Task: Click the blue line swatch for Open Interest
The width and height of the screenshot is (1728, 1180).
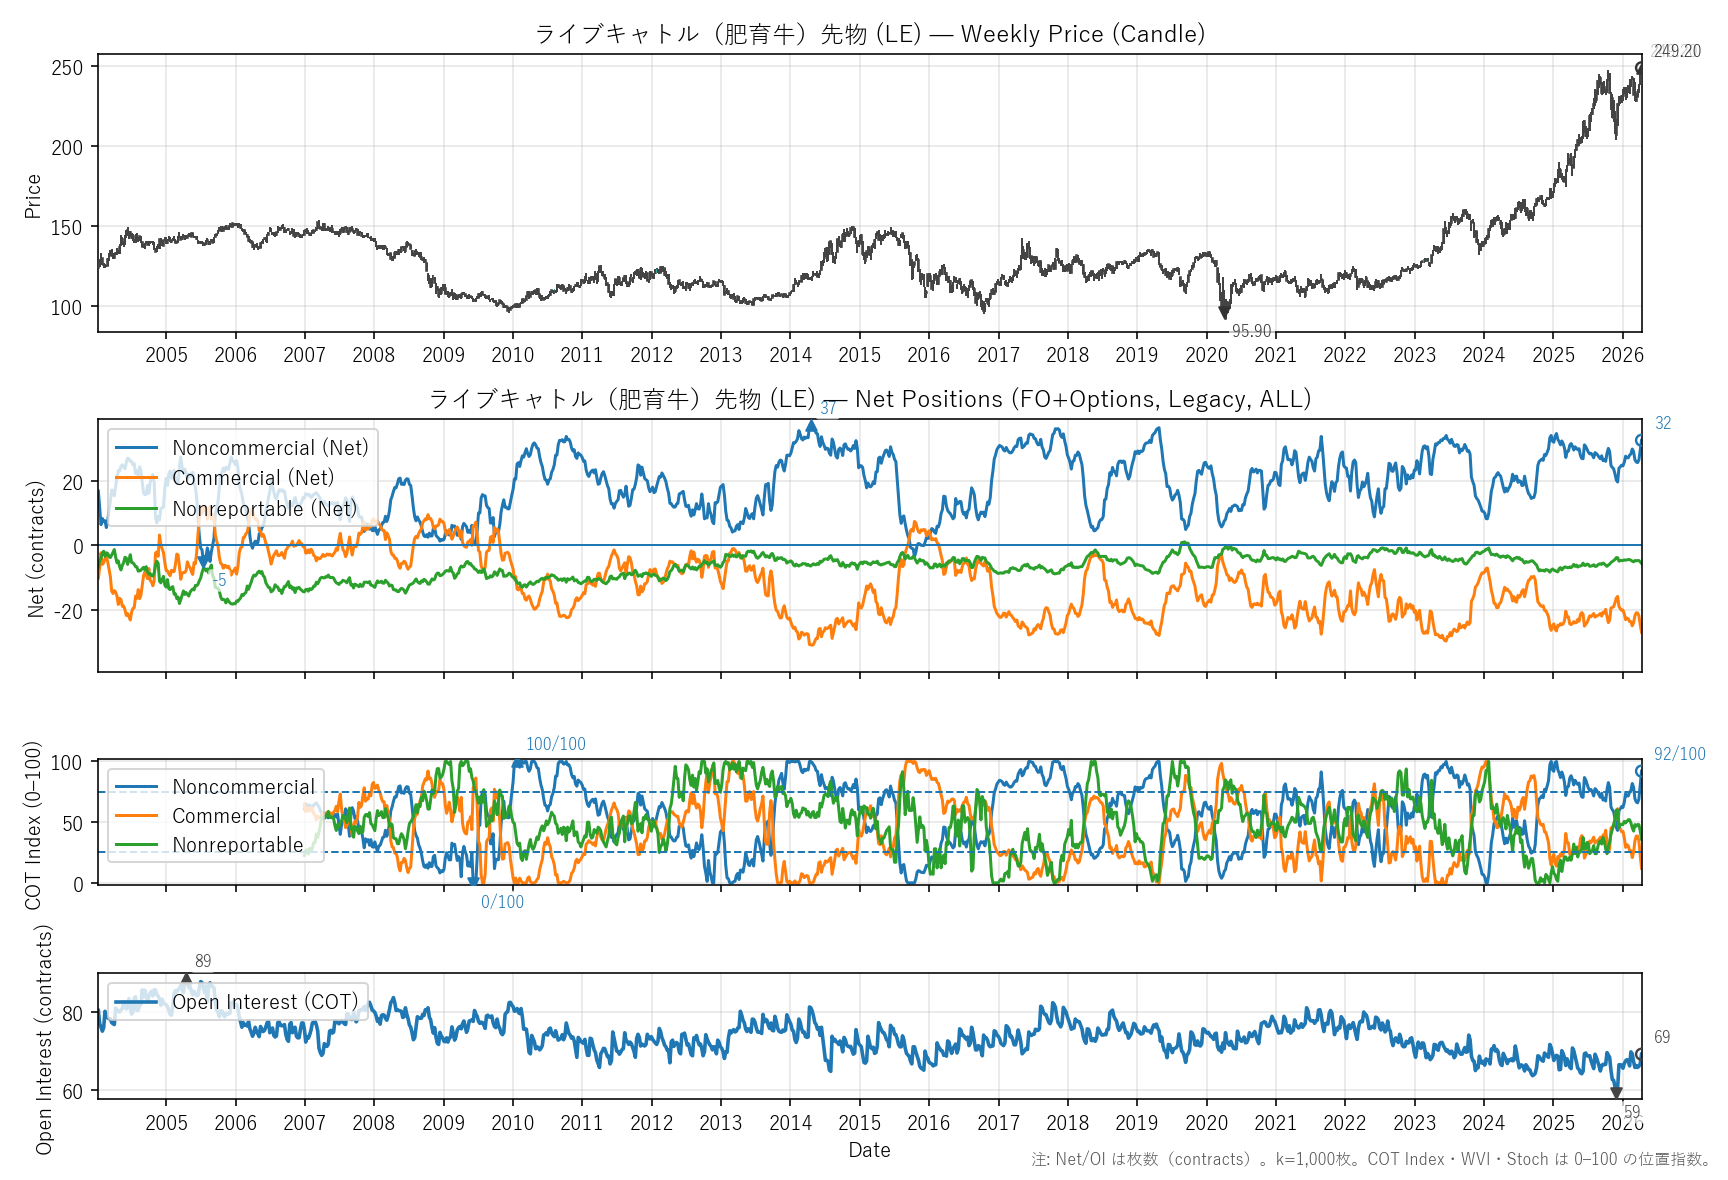Action: click(x=137, y=1002)
